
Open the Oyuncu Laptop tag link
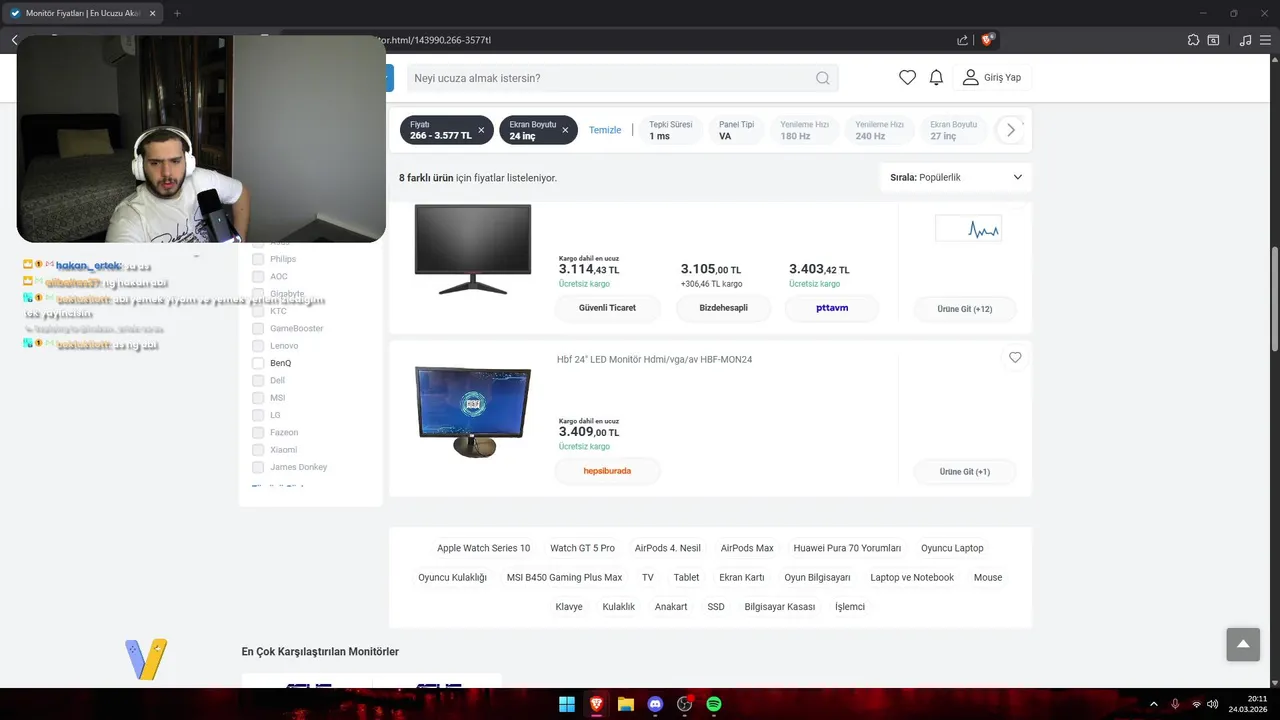(952, 548)
